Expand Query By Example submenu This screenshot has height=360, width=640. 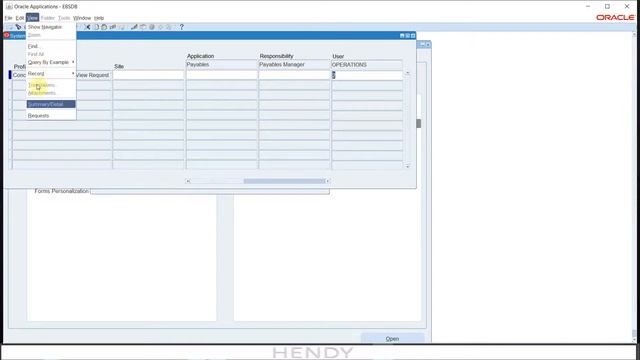pyautogui.click(x=51, y=62)
